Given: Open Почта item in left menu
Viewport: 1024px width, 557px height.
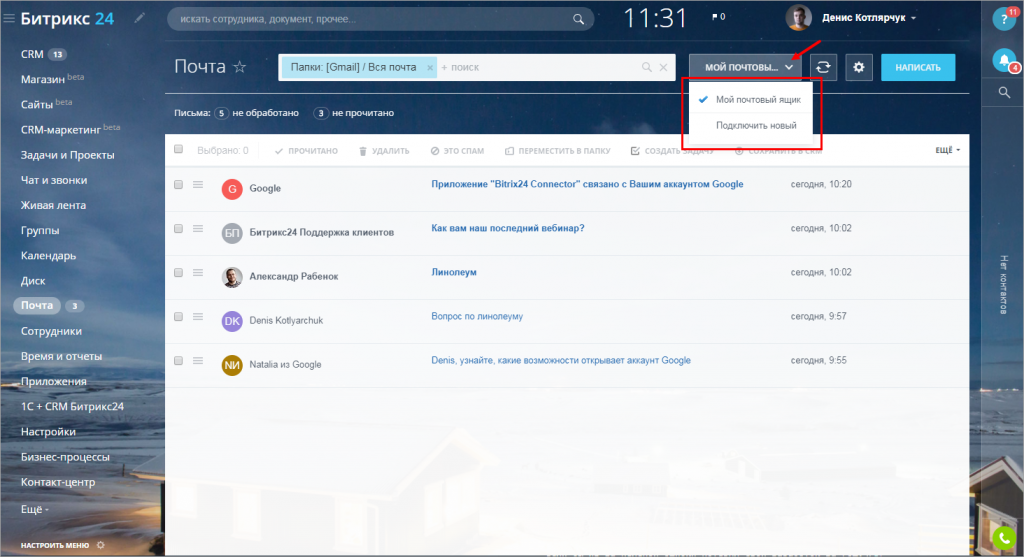Looking at the screenshot, I should [x=37, y=306].
